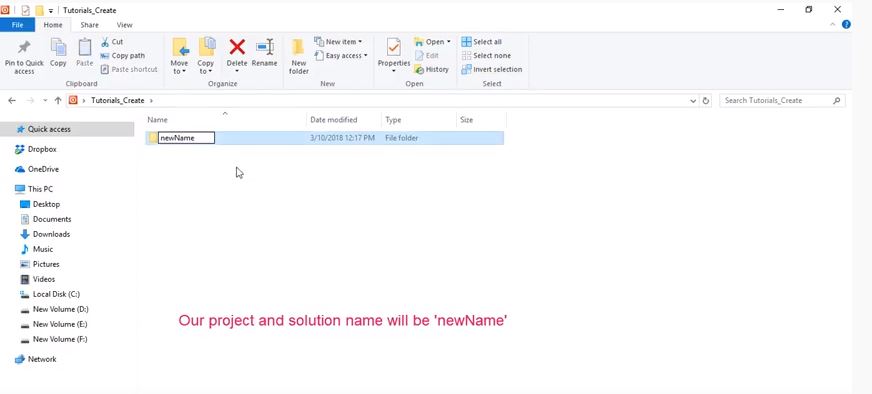Open the Properties ribbon button
Image resolution: width=872 pixels, height=394 pixels.
394,56
